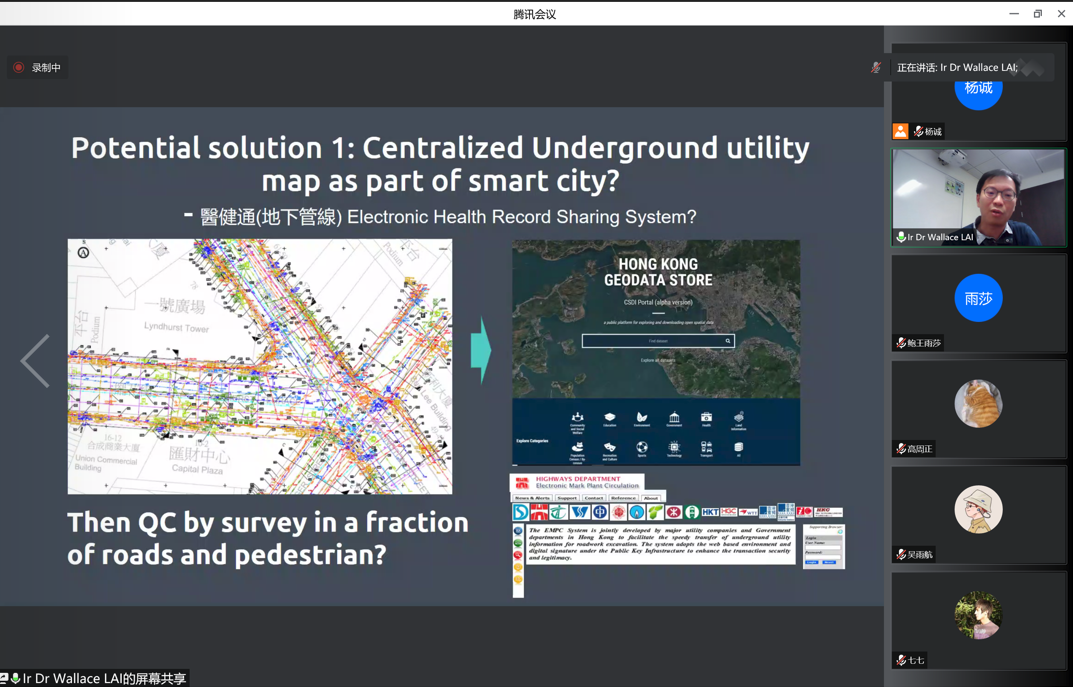The width and height of the screenshot is (1073, 687).
Task: Open the About tab on EMPC page
Action: [651, 498]
